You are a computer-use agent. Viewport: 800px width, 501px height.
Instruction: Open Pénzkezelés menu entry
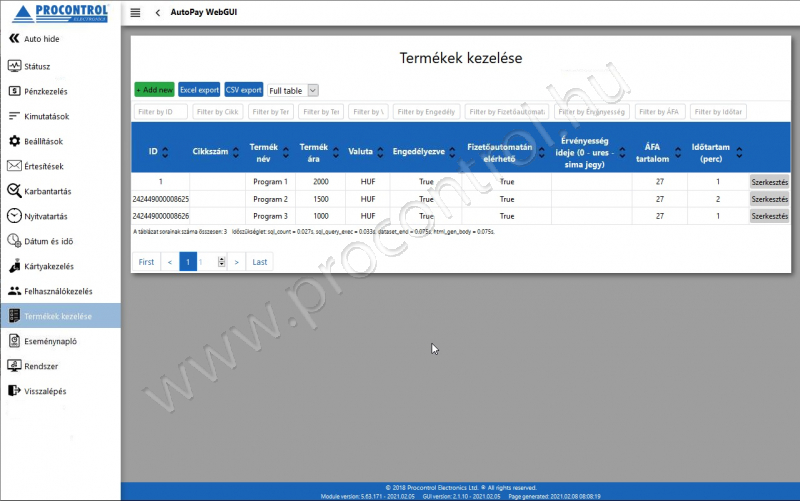click(x=46, y=91)
